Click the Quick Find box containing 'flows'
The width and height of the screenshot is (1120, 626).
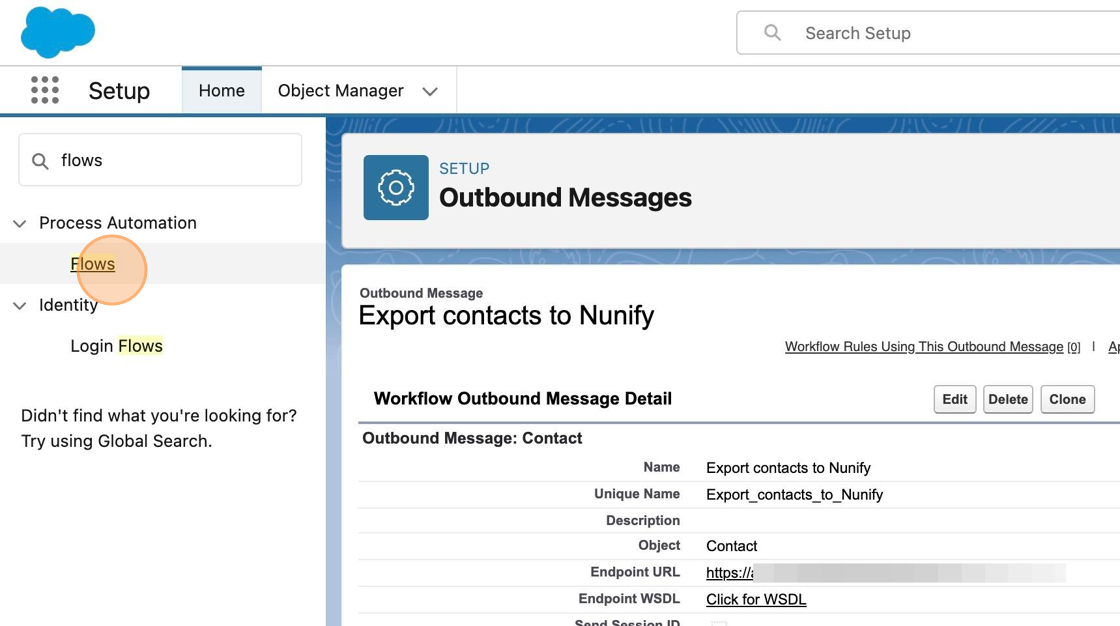tap(160, 160)
